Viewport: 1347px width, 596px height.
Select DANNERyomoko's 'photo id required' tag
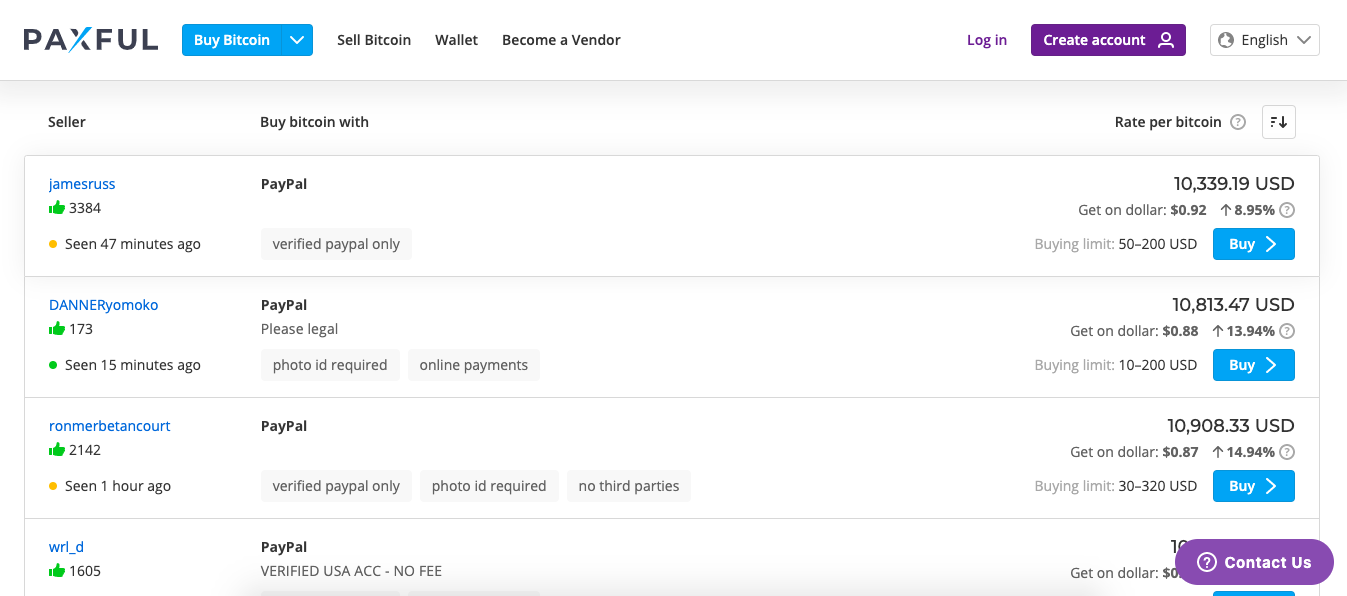pos(330,365)
